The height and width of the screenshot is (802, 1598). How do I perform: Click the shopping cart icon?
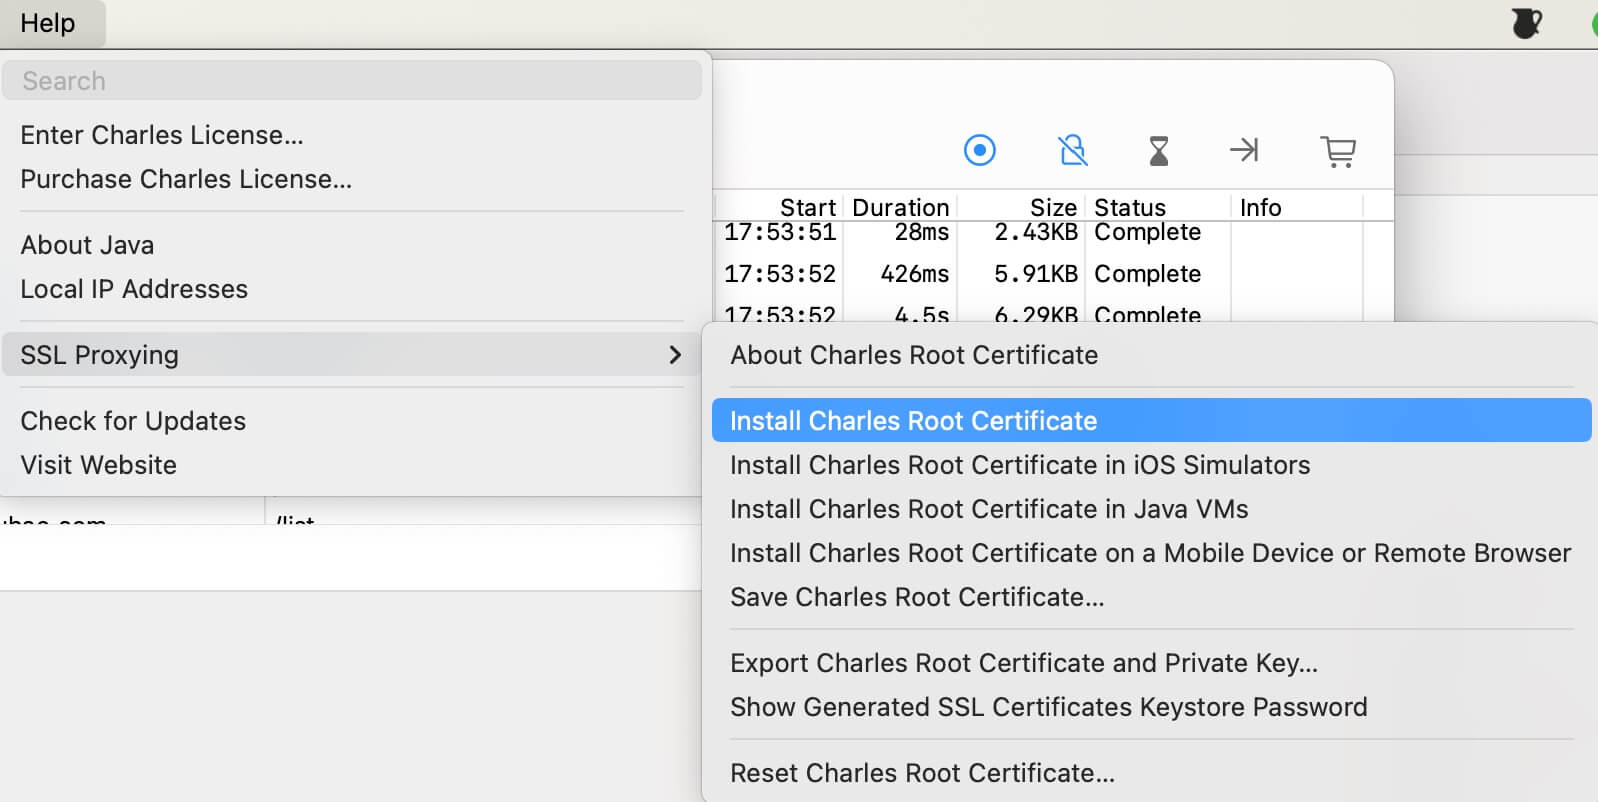1338,151
